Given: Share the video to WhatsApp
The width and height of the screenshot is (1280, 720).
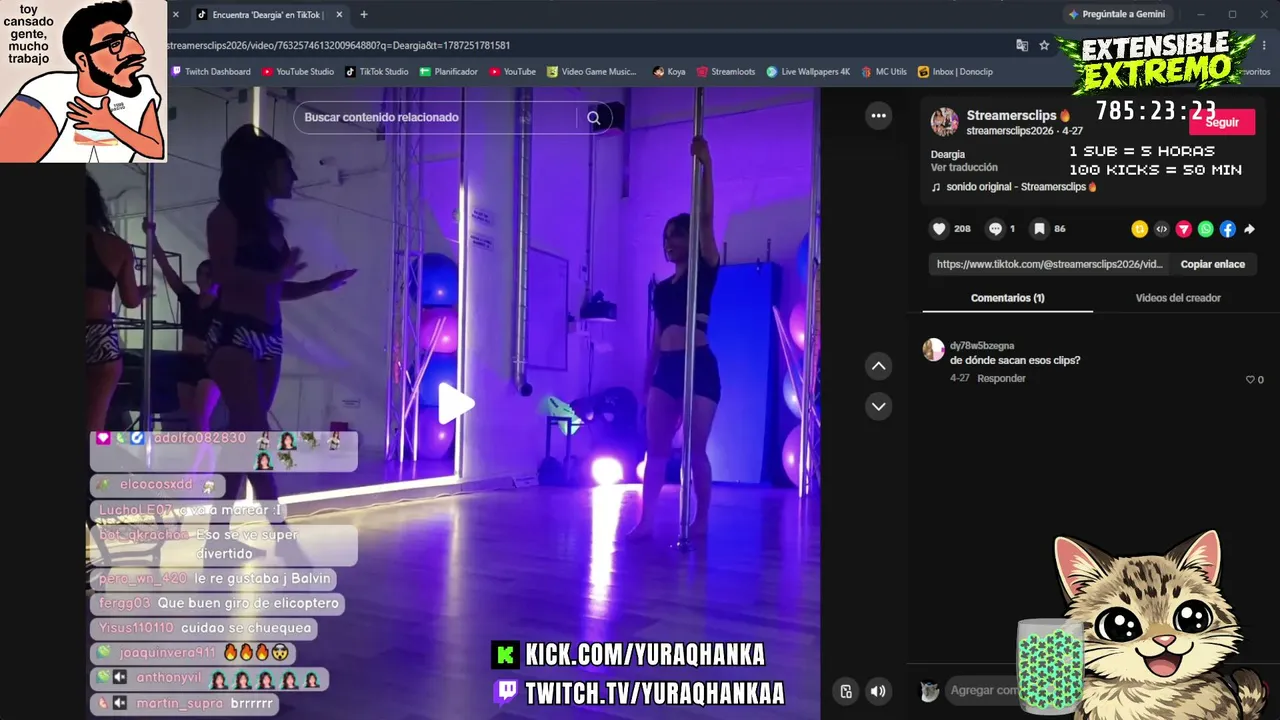Looking at the screenshot, I should point(1205,229).
